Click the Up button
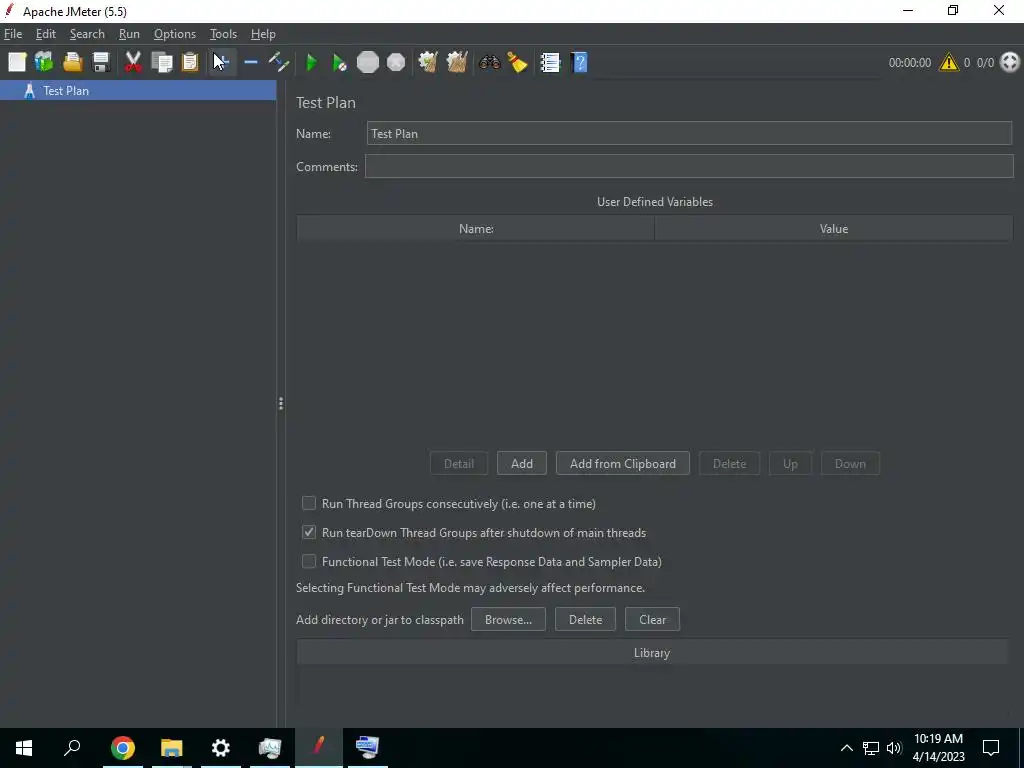This screenshot has width=1024, height=768. [790, 463]
